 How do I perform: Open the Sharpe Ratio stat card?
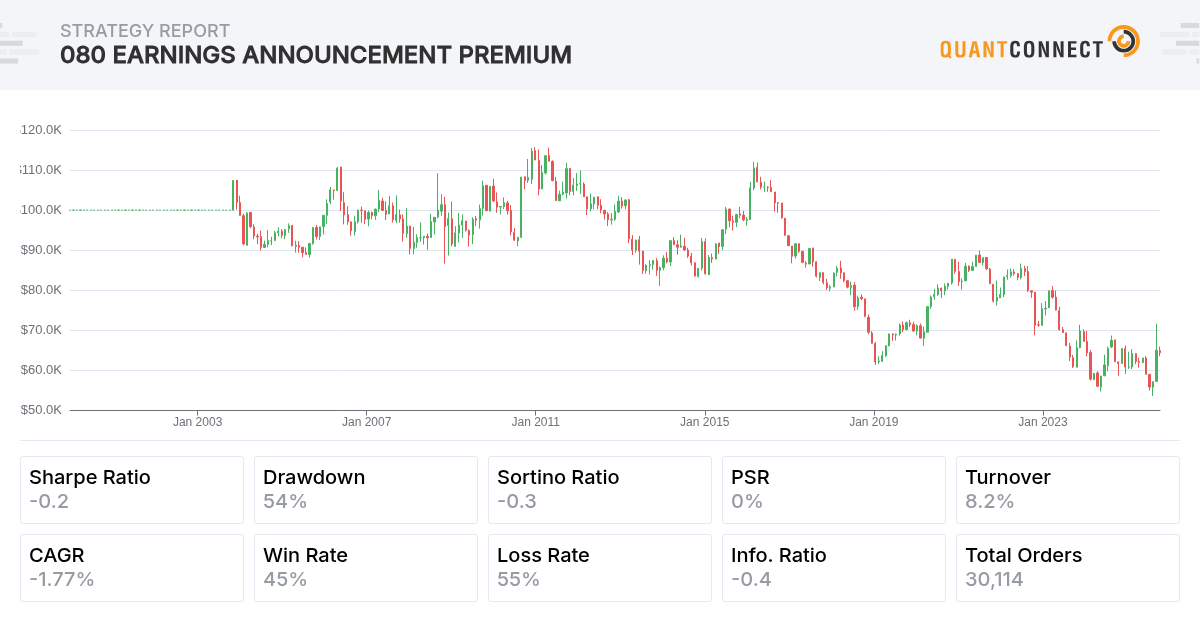click(x=132, y=490)
